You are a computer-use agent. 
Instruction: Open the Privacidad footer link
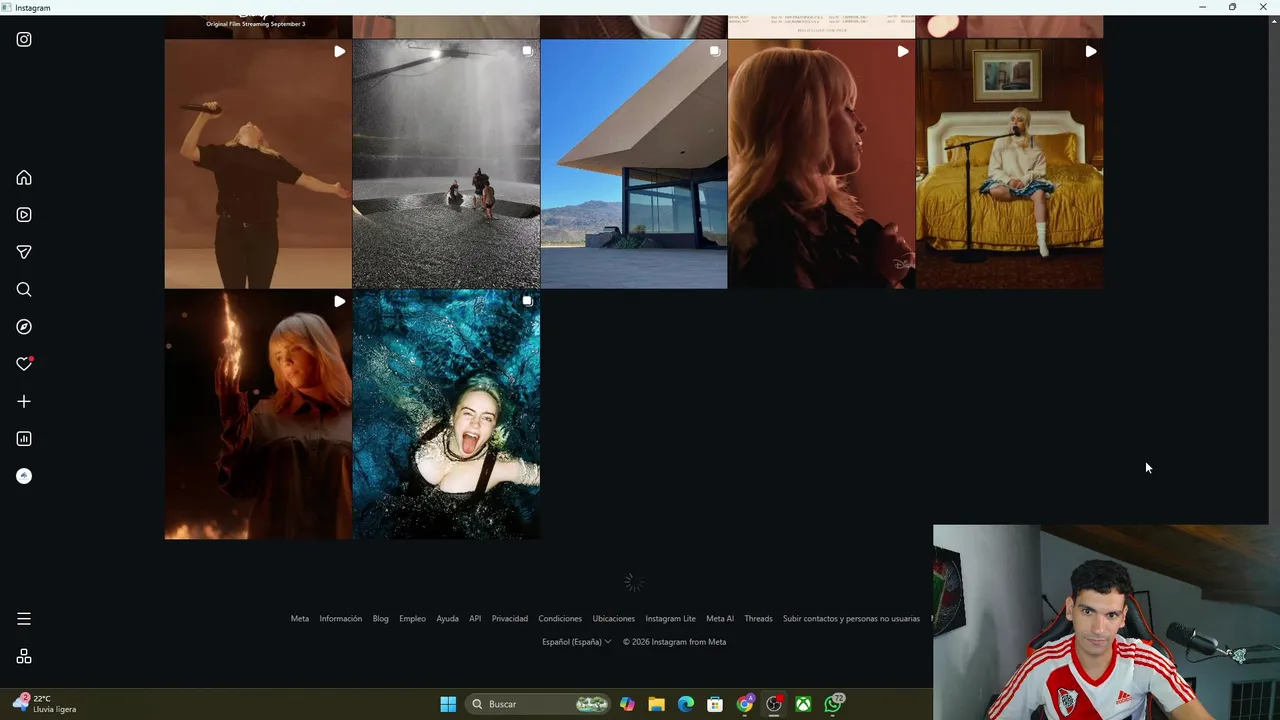pyautogui.click(x=510, y=619)
